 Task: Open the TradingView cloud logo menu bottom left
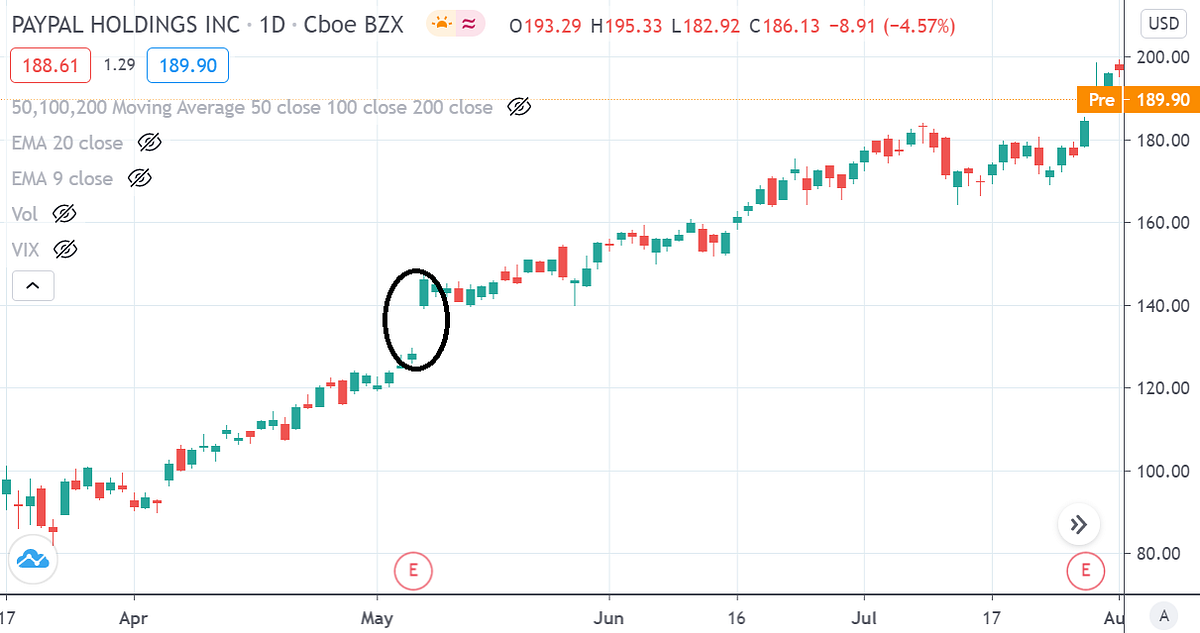click(32, 560)
